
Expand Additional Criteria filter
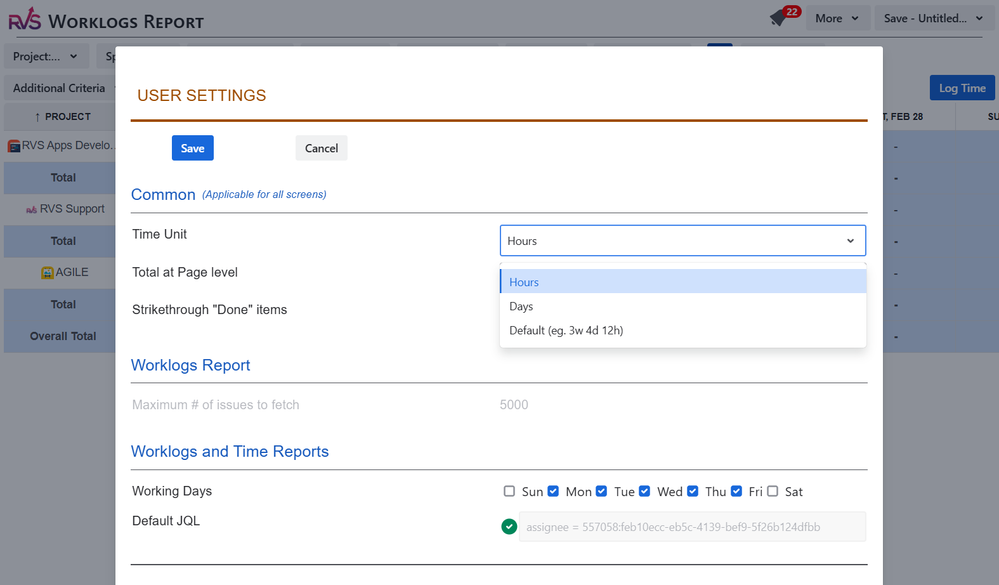(59, 88)
